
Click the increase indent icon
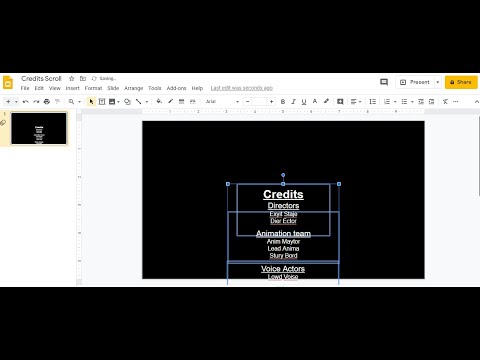(x=432, y=101)
